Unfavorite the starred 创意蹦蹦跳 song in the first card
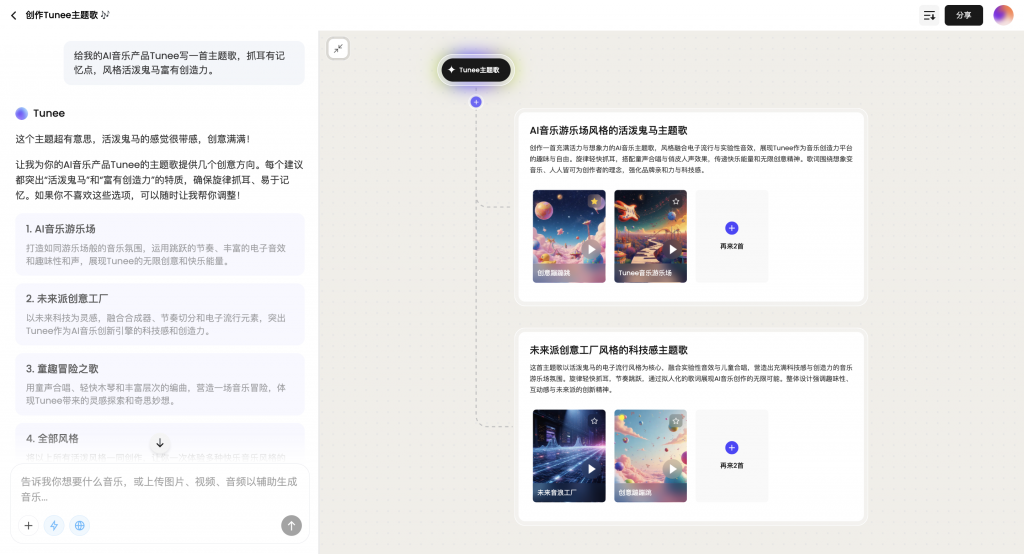 (x=594, y=201)
